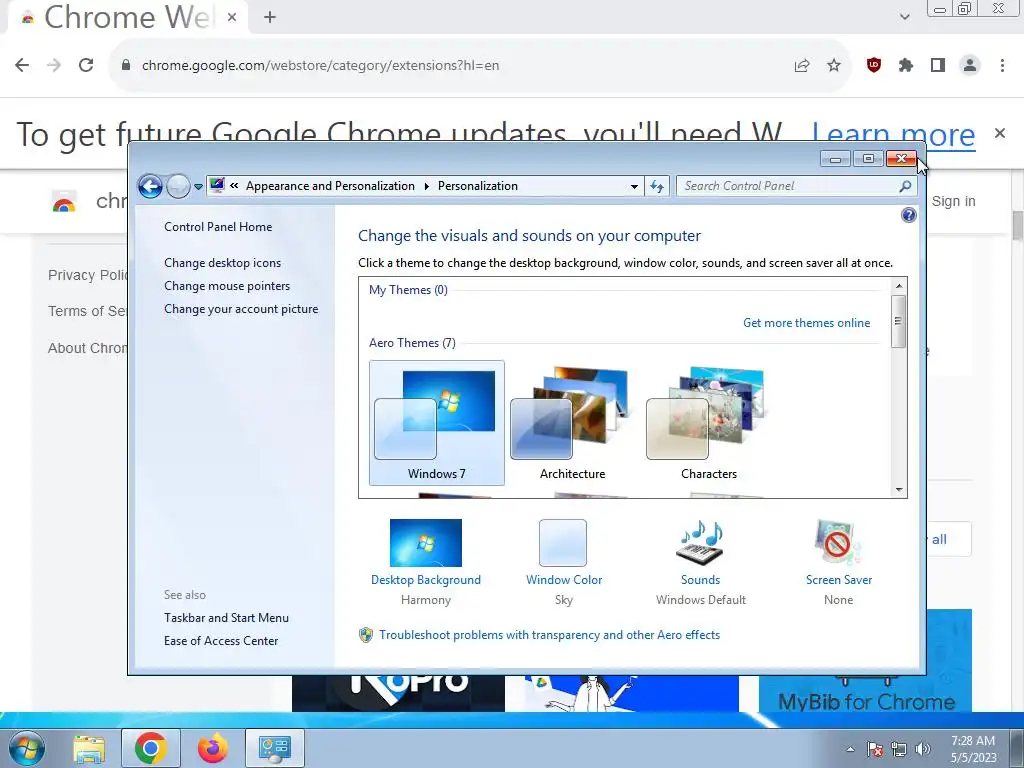The image size is (1024, 768).
Task: Open Ease of Access Center link
Action: pos(221,641)
